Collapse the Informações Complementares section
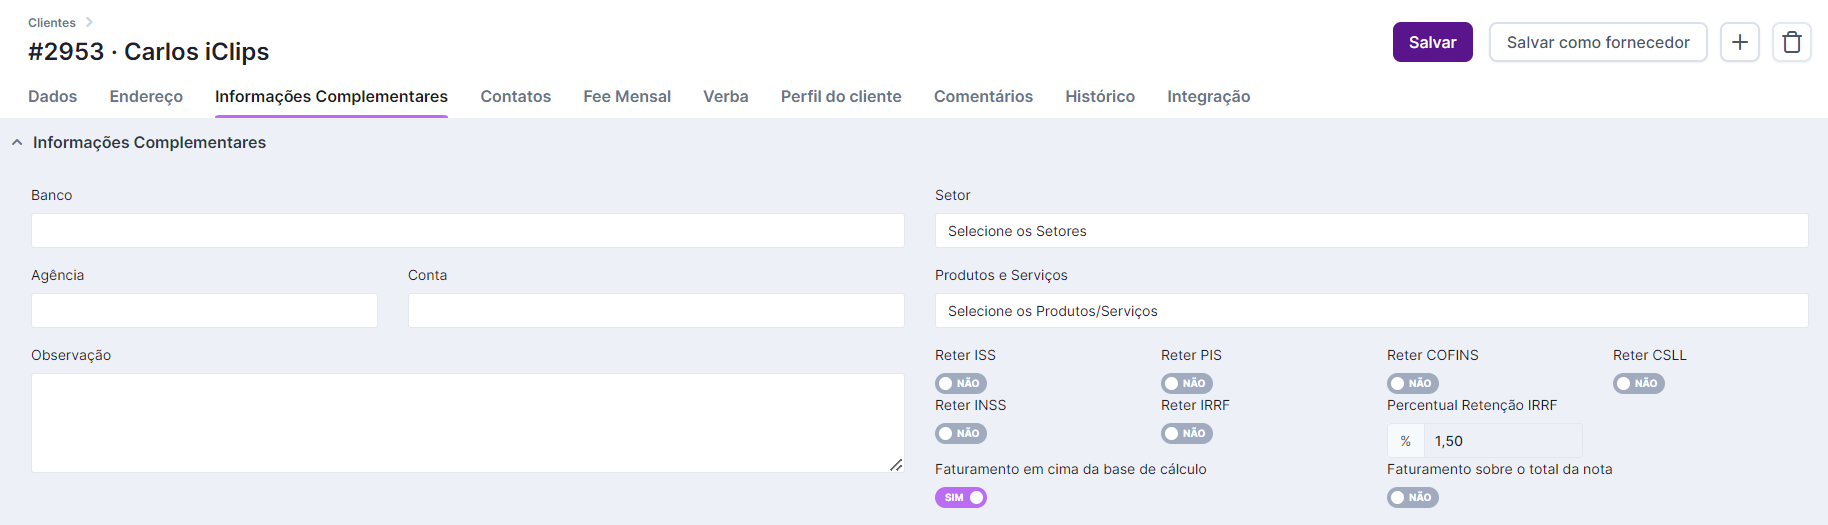 pos(17,143)
